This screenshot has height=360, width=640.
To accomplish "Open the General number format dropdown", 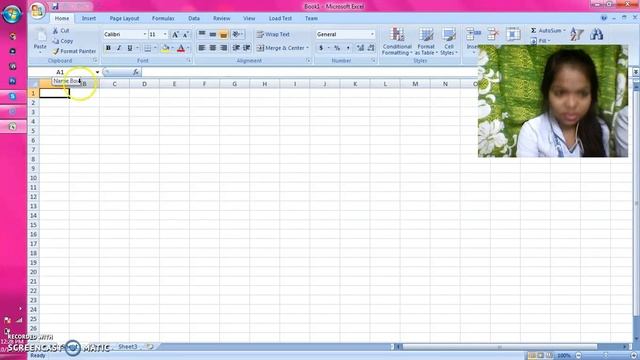I will coord(372,34).
